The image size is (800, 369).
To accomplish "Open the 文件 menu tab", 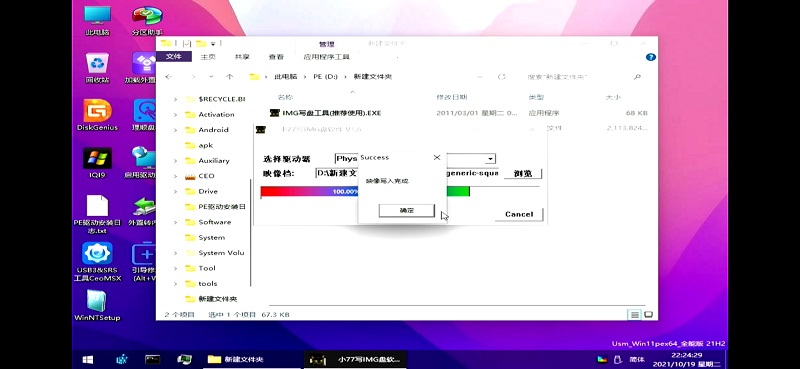I will click(173, 57).
